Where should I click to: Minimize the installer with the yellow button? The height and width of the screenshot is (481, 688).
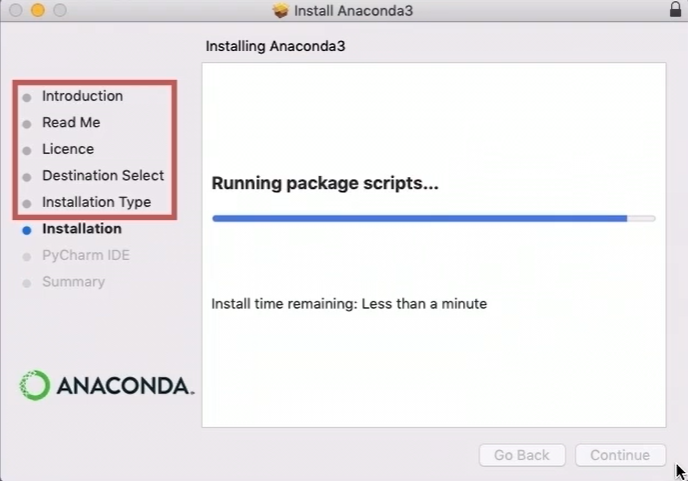coord(38,11)
